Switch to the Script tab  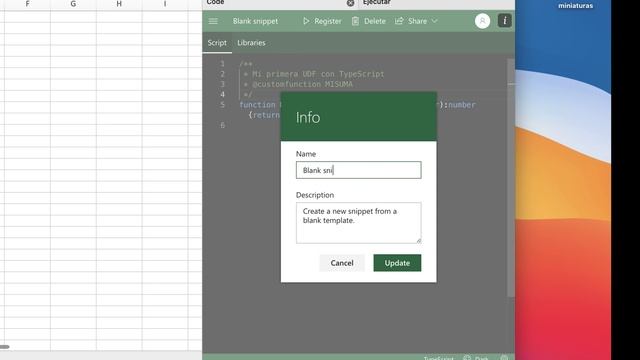tap(217, 43)
